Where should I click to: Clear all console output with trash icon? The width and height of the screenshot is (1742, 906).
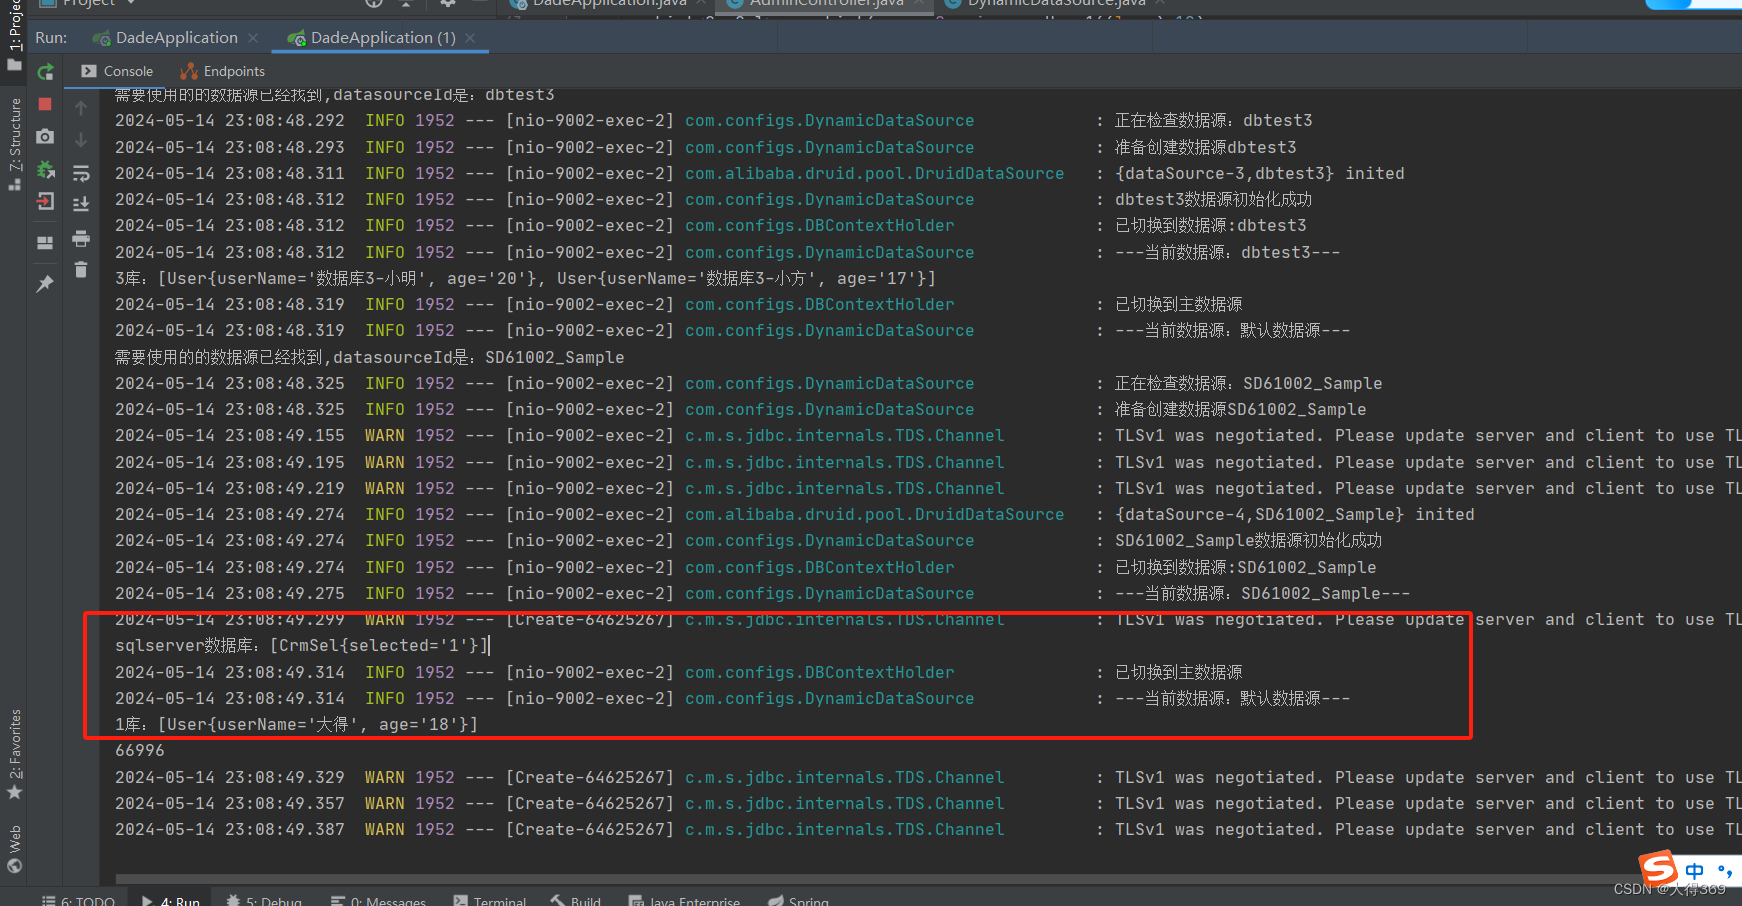pyautogui.click(x=81, y=270)
